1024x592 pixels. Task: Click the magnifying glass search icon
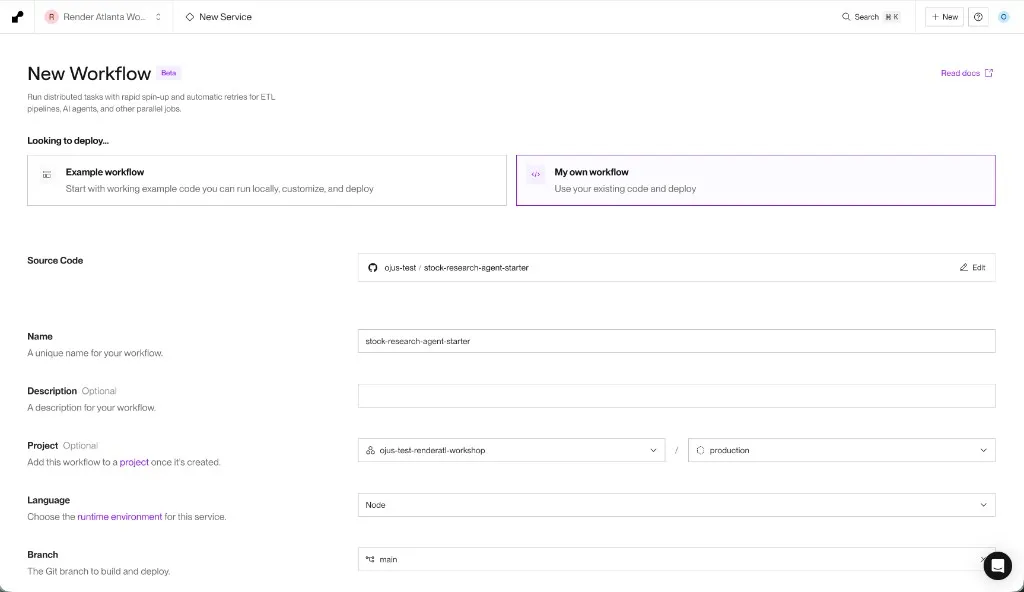(846, 17)
